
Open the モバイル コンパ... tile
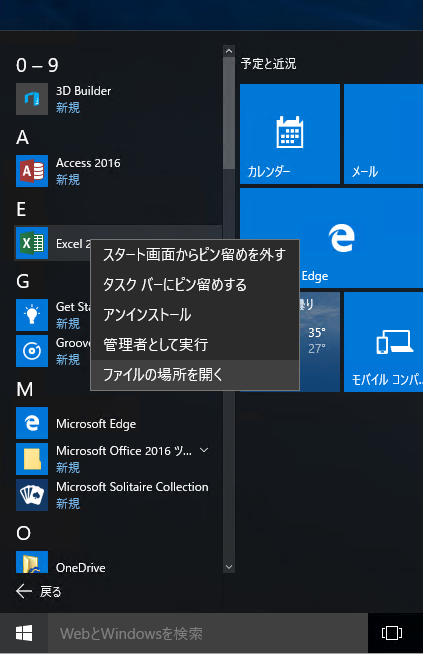point(383,342)
